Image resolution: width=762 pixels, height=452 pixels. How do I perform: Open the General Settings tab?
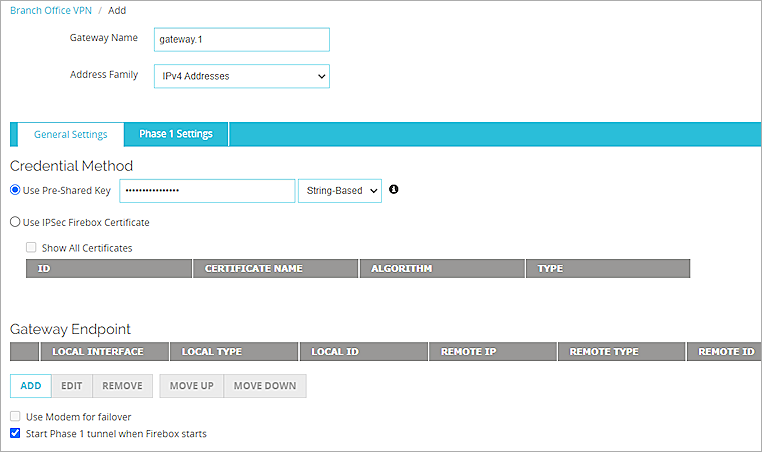(x=70, y=134)
